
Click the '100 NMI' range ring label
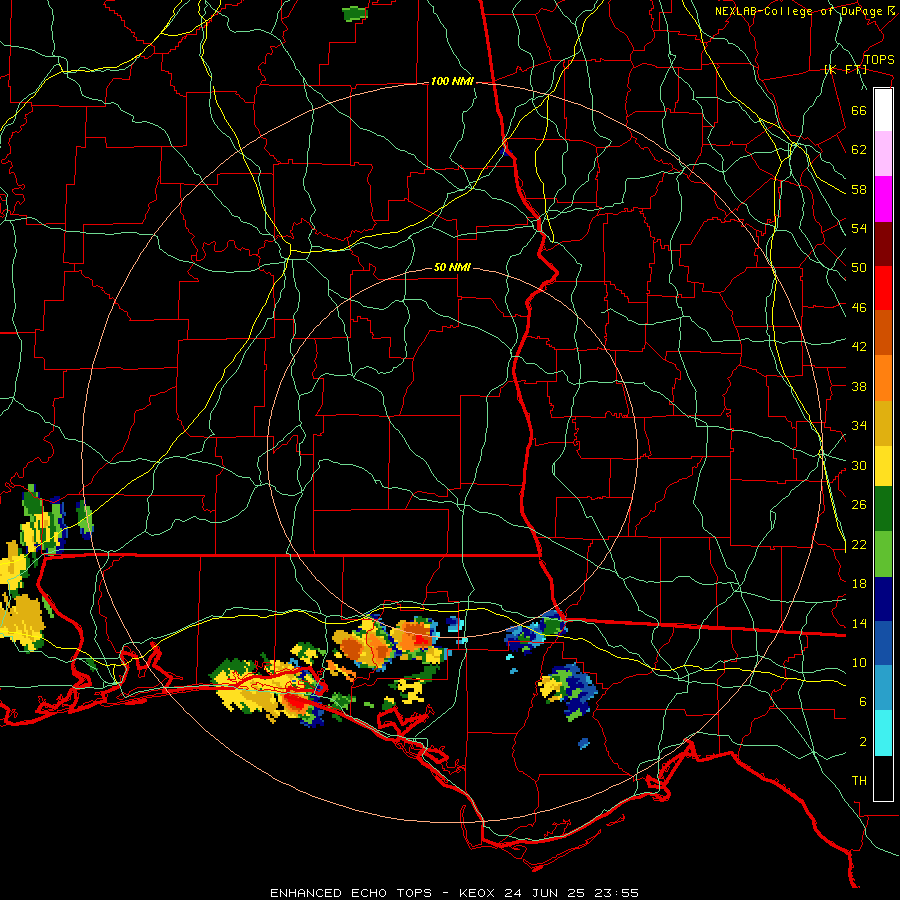click(452, 82)
